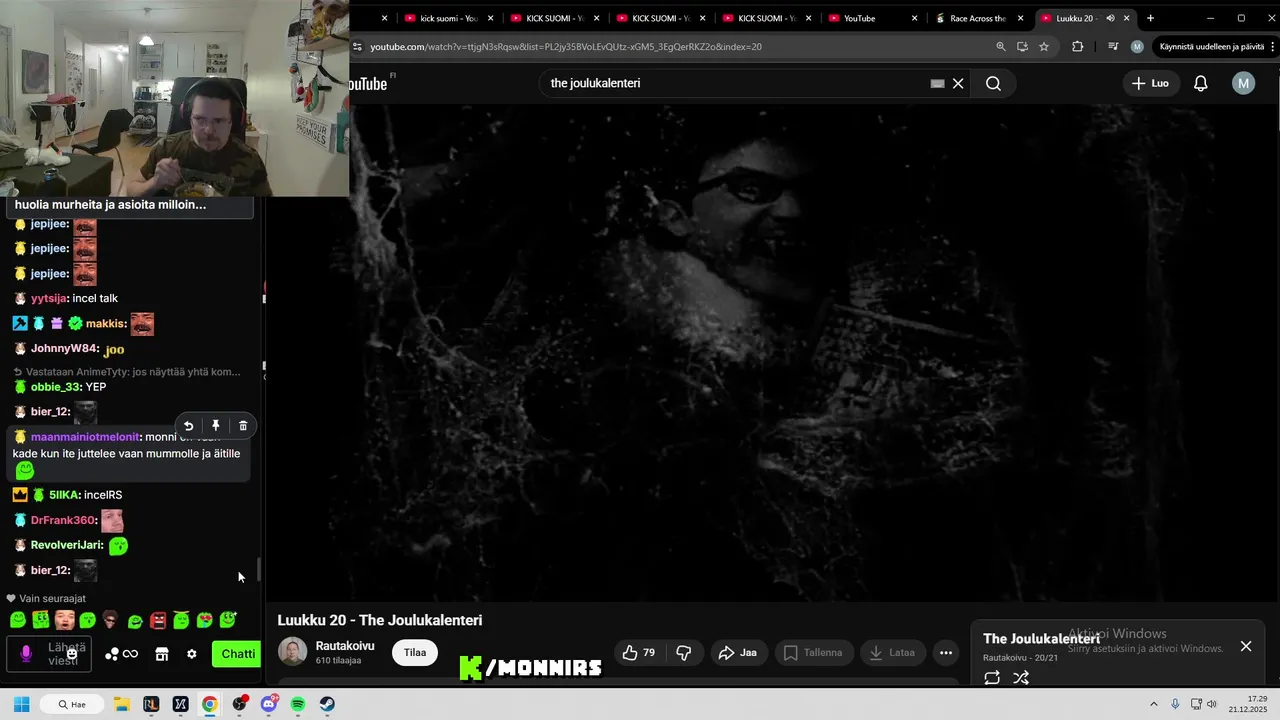Open YouTube notifications bell
This screenshot has height=720, width=1280.
(1201, 83)
